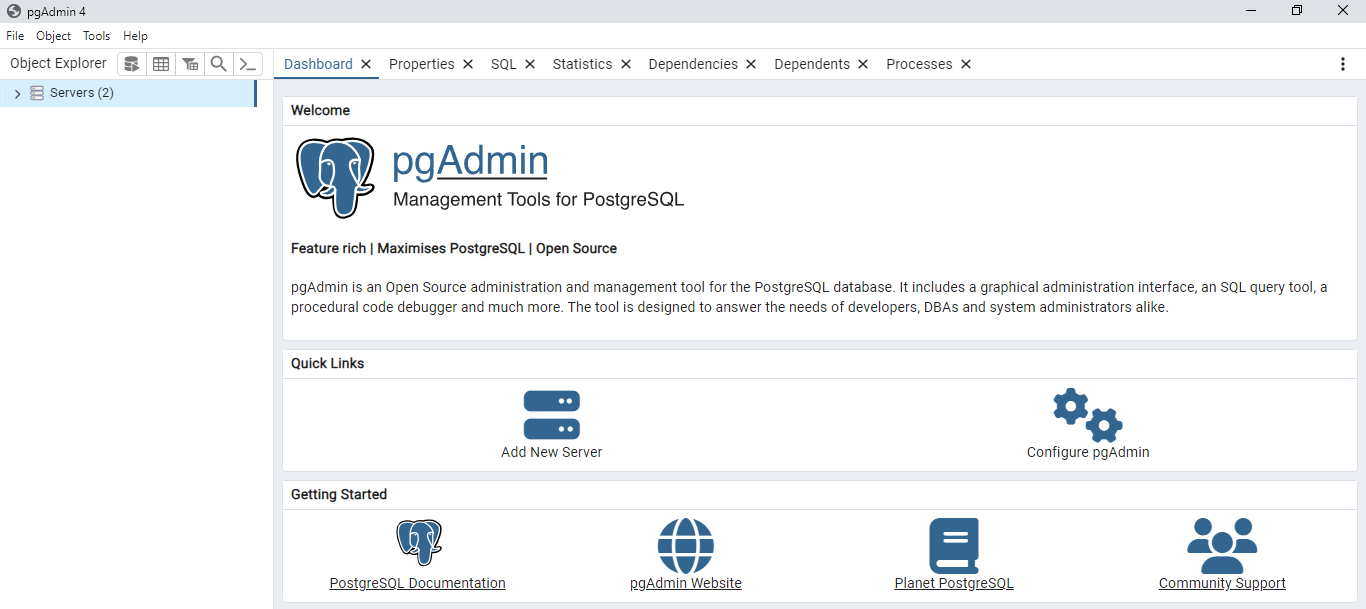Click the large pgAdmin heading text

pyautogui.click(x=470, y=161)
